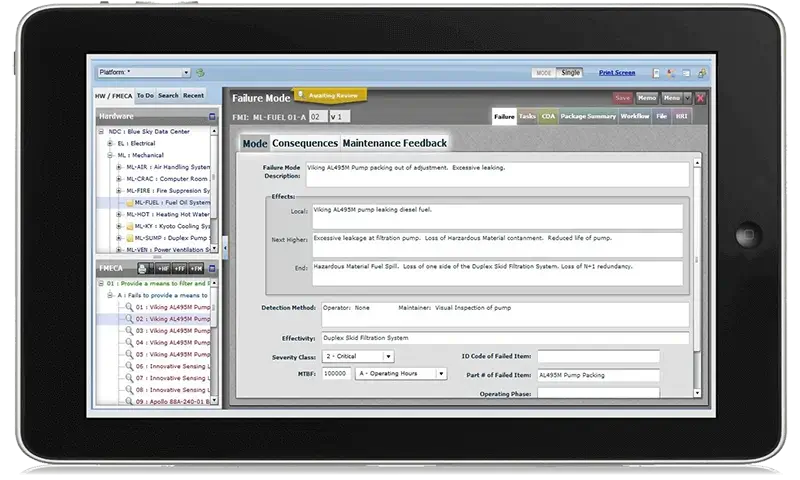The width and height of the screenshot is (800, 480).
Task: Expand the ML-CRAC : Computer Room node
Action: [118, 179]
